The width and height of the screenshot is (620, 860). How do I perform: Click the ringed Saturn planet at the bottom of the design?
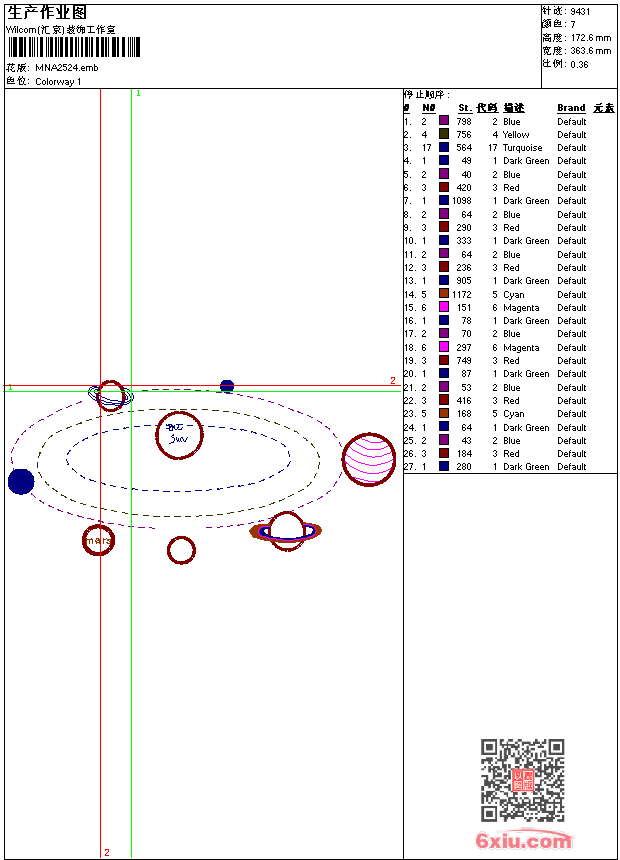tap(286, 531)
